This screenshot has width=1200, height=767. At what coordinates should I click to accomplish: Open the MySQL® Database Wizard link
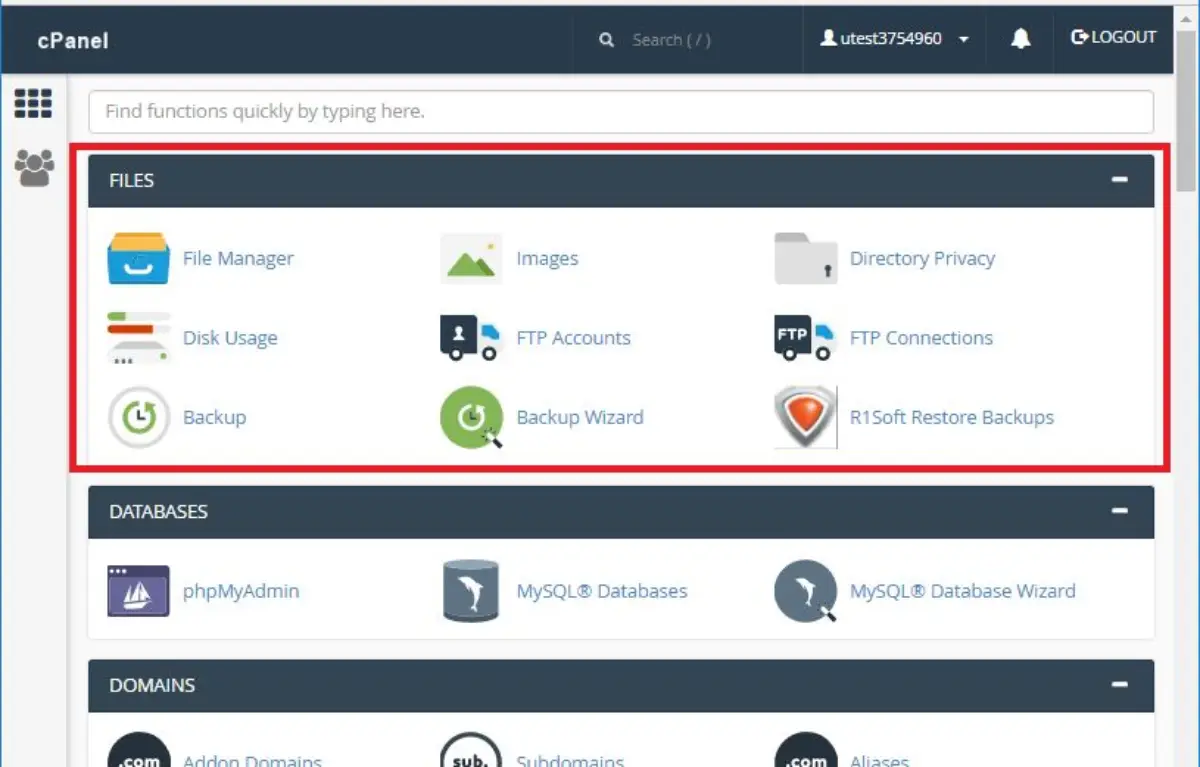click(963, 591)
